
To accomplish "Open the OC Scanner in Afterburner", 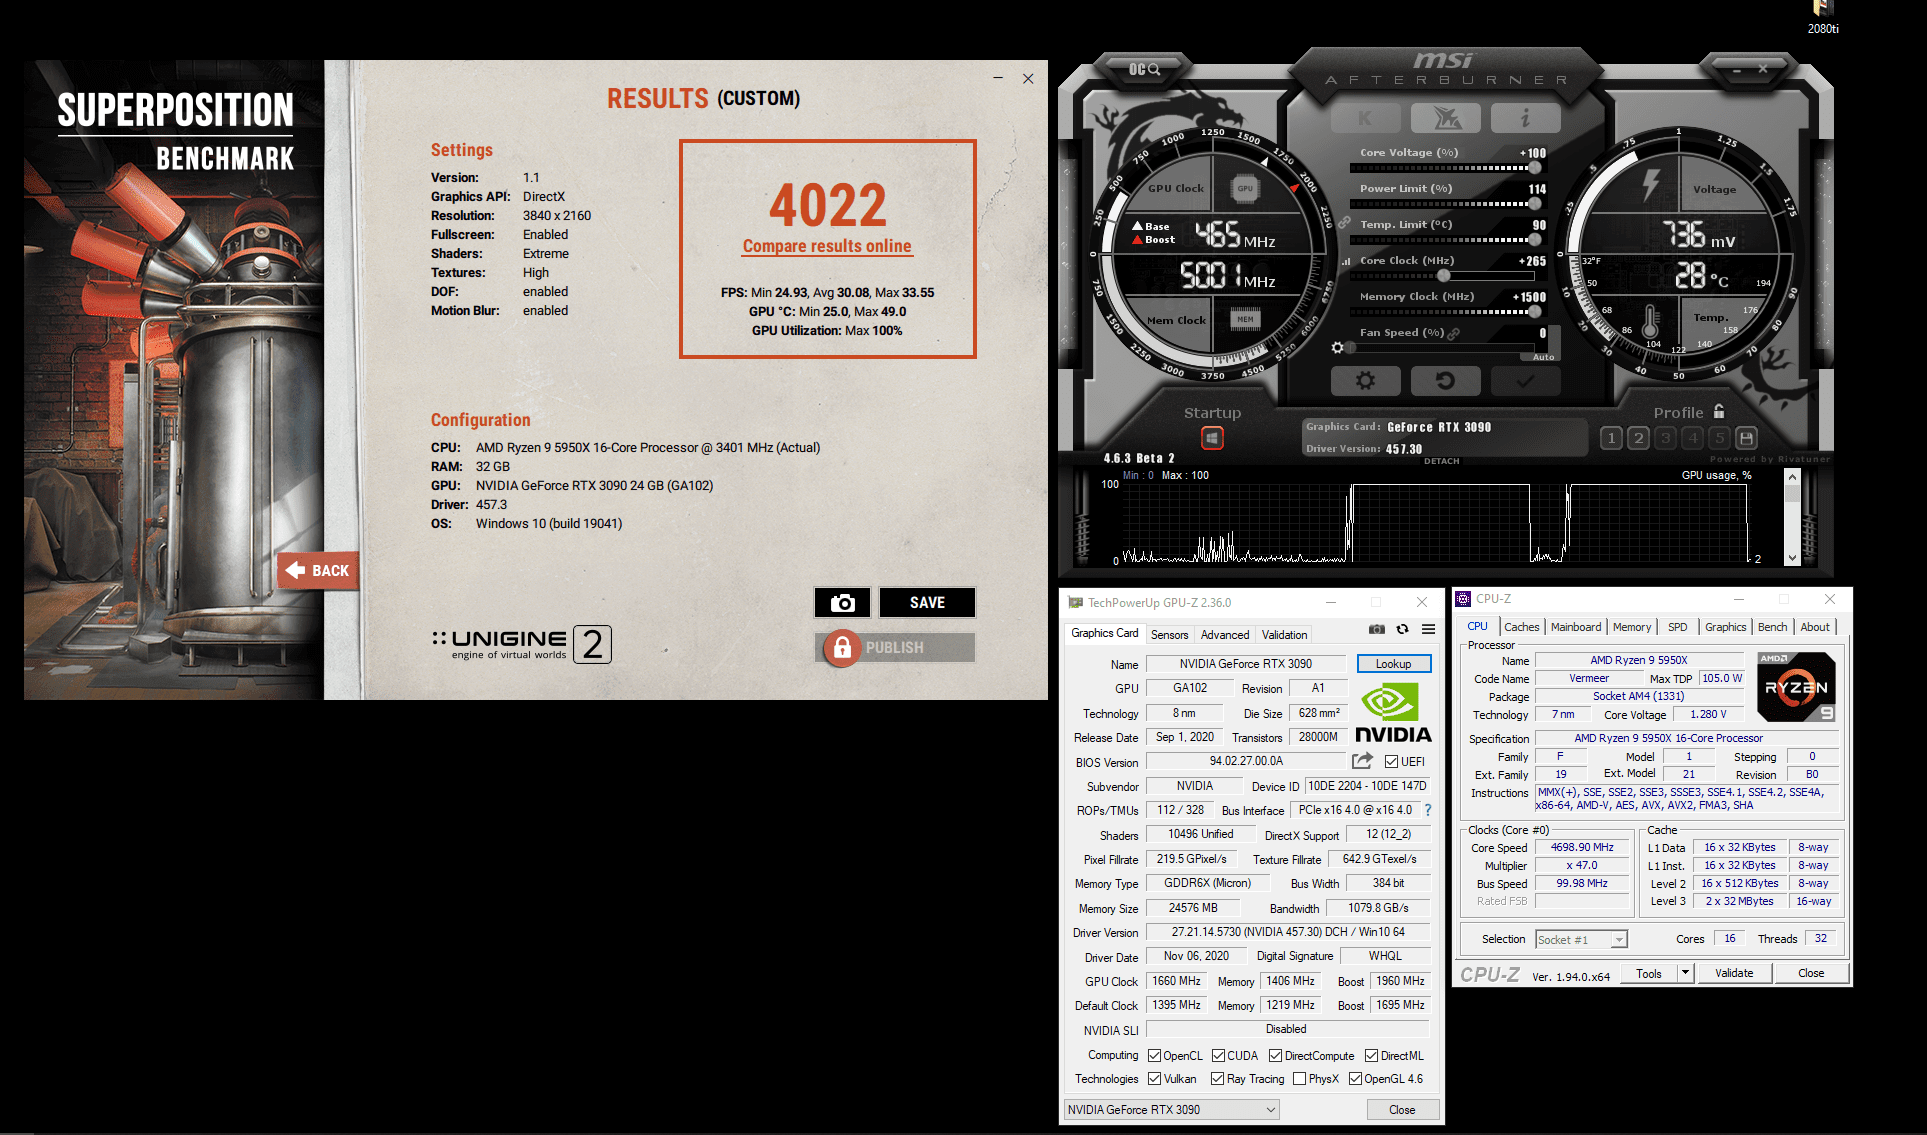I will pos(1144,69).
